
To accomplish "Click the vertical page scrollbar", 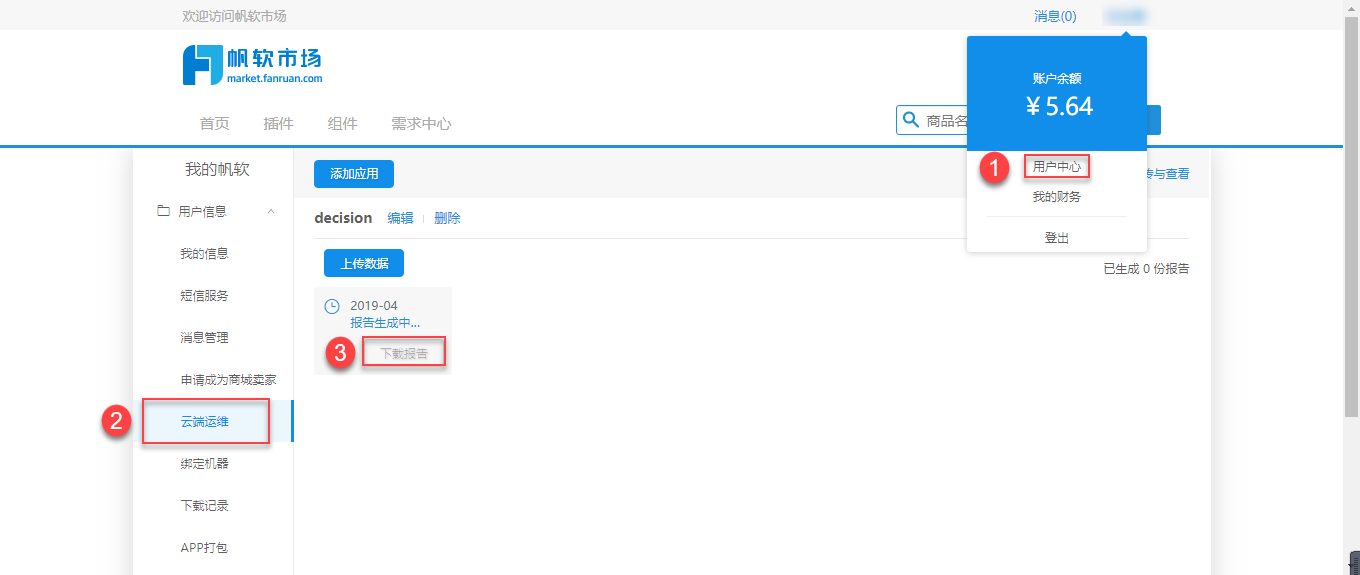I will pyautogui.click(x=1351, y=215).
